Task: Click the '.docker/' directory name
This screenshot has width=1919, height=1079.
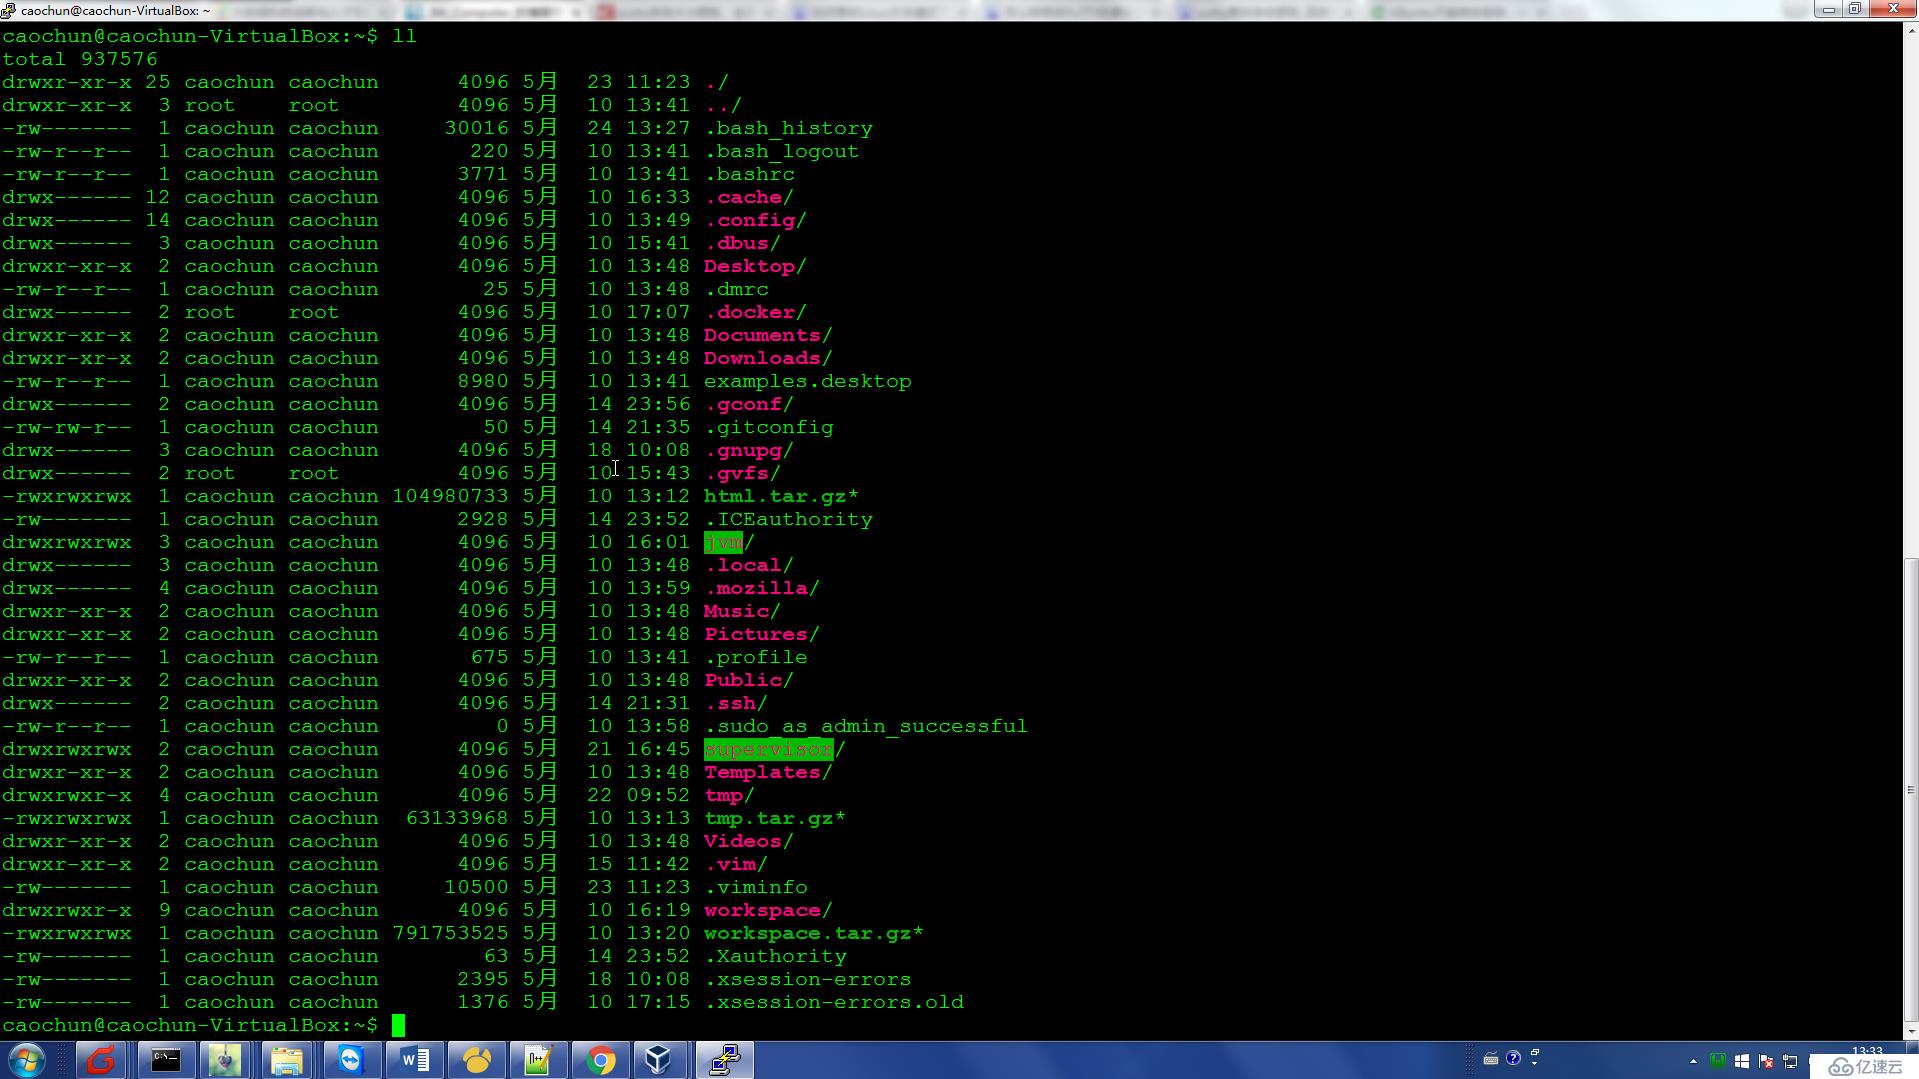Action: click(x=755, y=312)
